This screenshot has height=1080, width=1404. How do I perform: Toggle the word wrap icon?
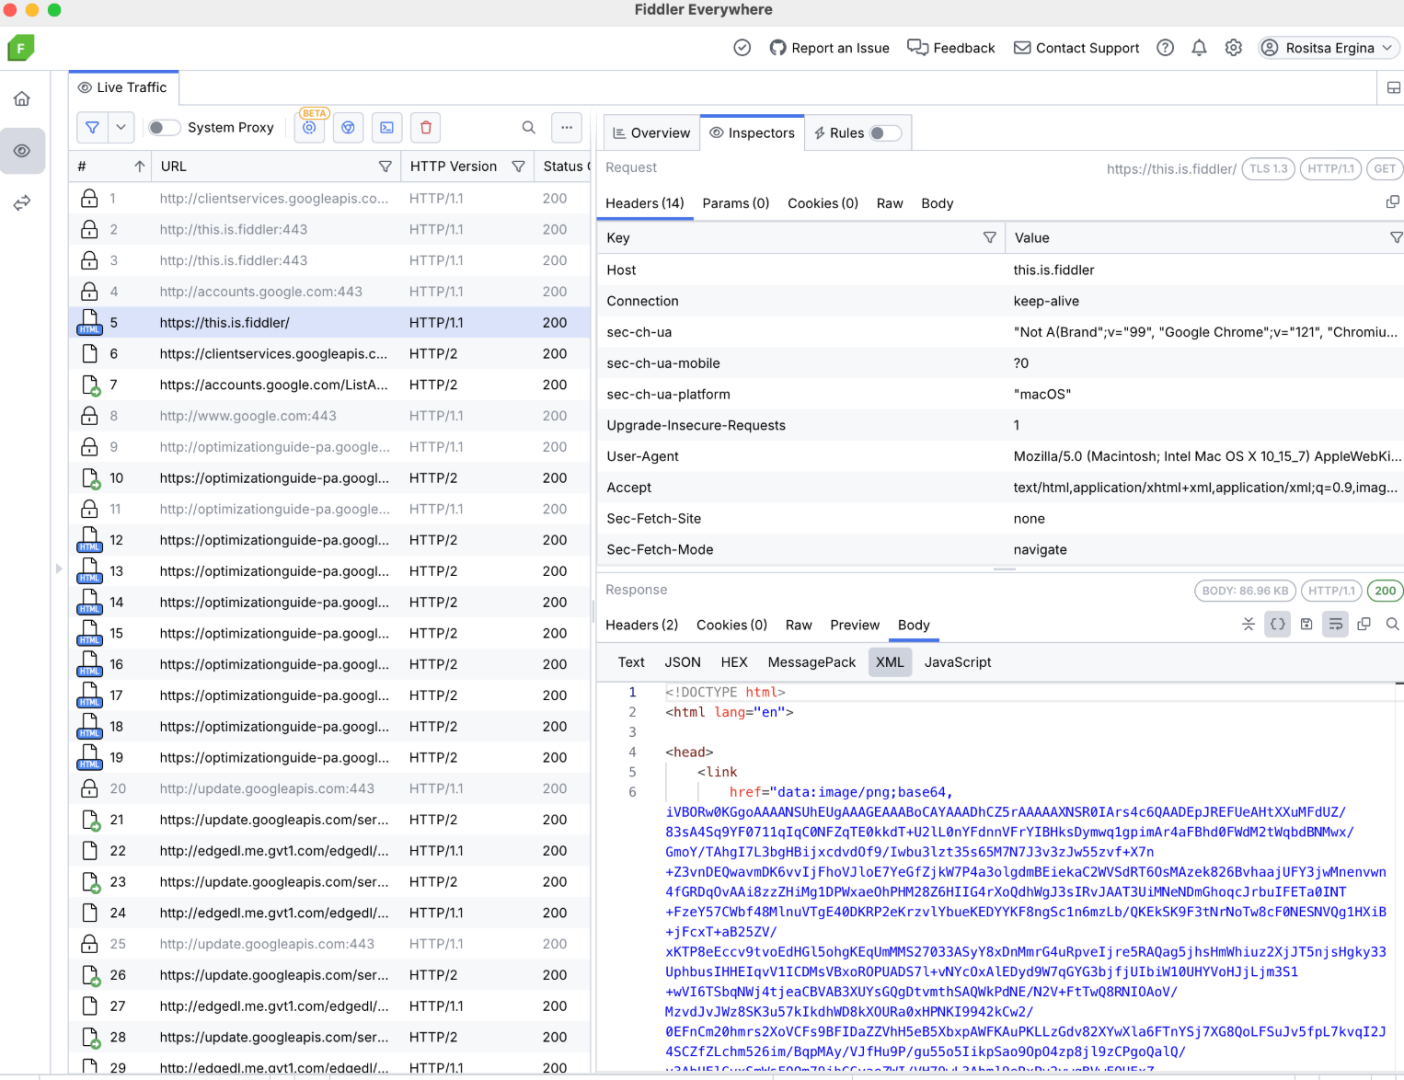pyautogui.click(x=1335, y=624)
